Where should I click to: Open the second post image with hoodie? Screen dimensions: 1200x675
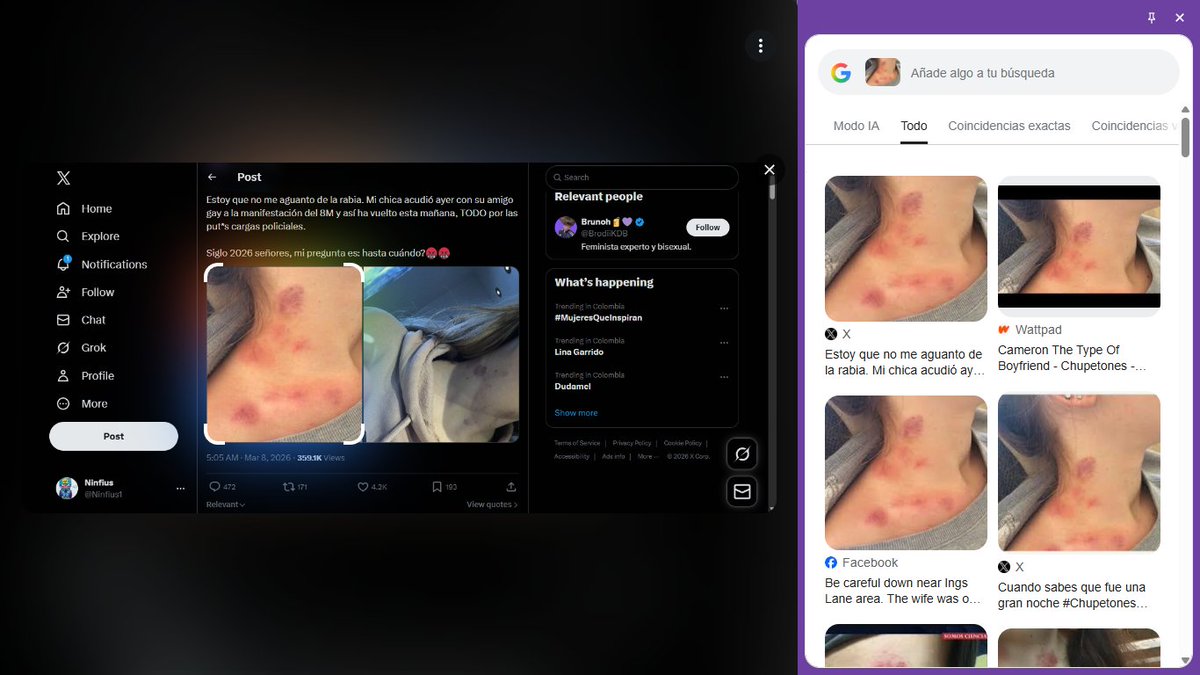(441, 354)
